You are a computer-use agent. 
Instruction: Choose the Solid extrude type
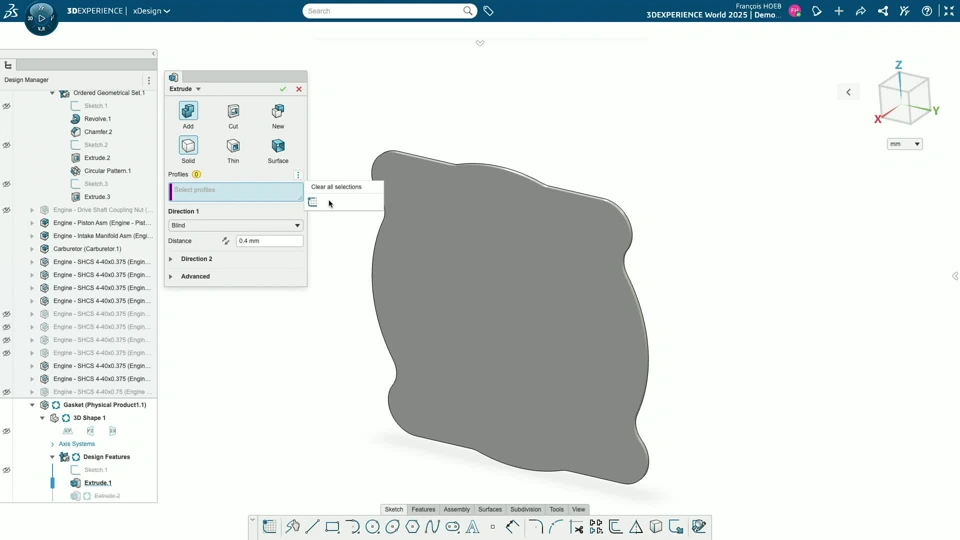[188, 150]
